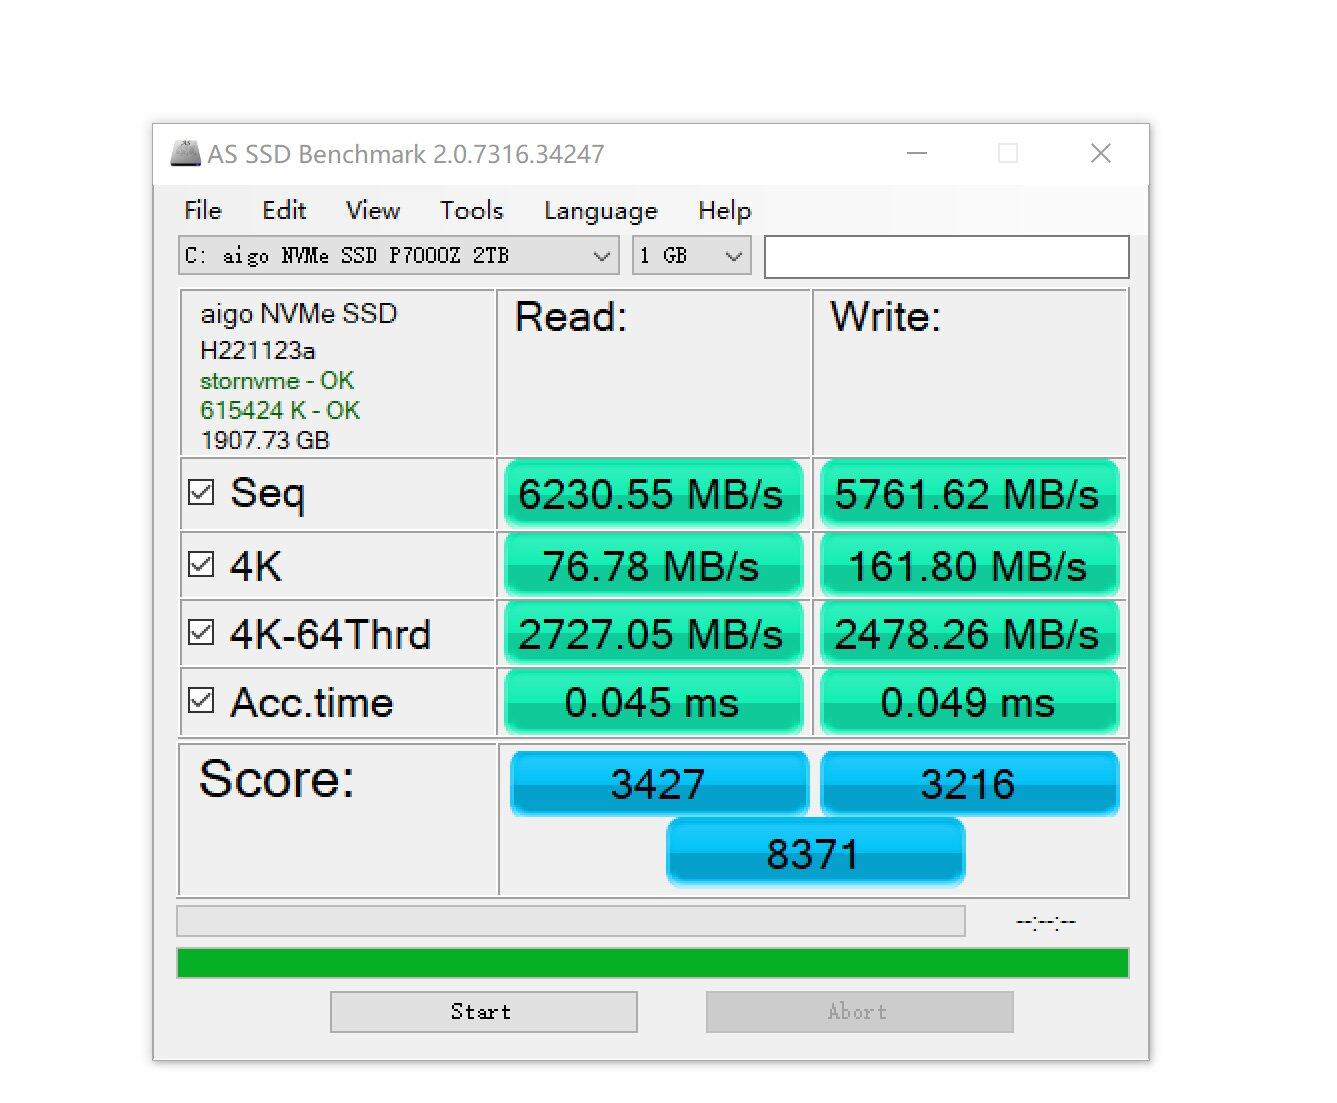Minimize the AS SSD Benchmark window
Screen dimensions: 1337x1103
point(917,154)
